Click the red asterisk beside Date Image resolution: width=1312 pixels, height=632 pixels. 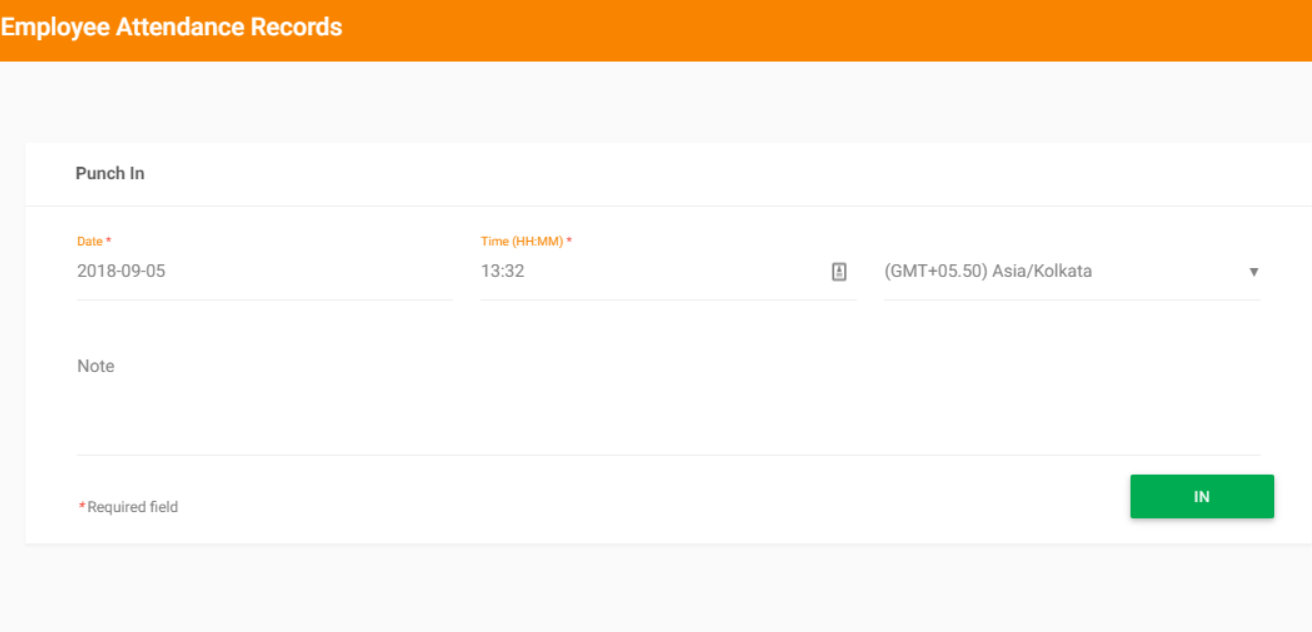(x=109, y=241)
